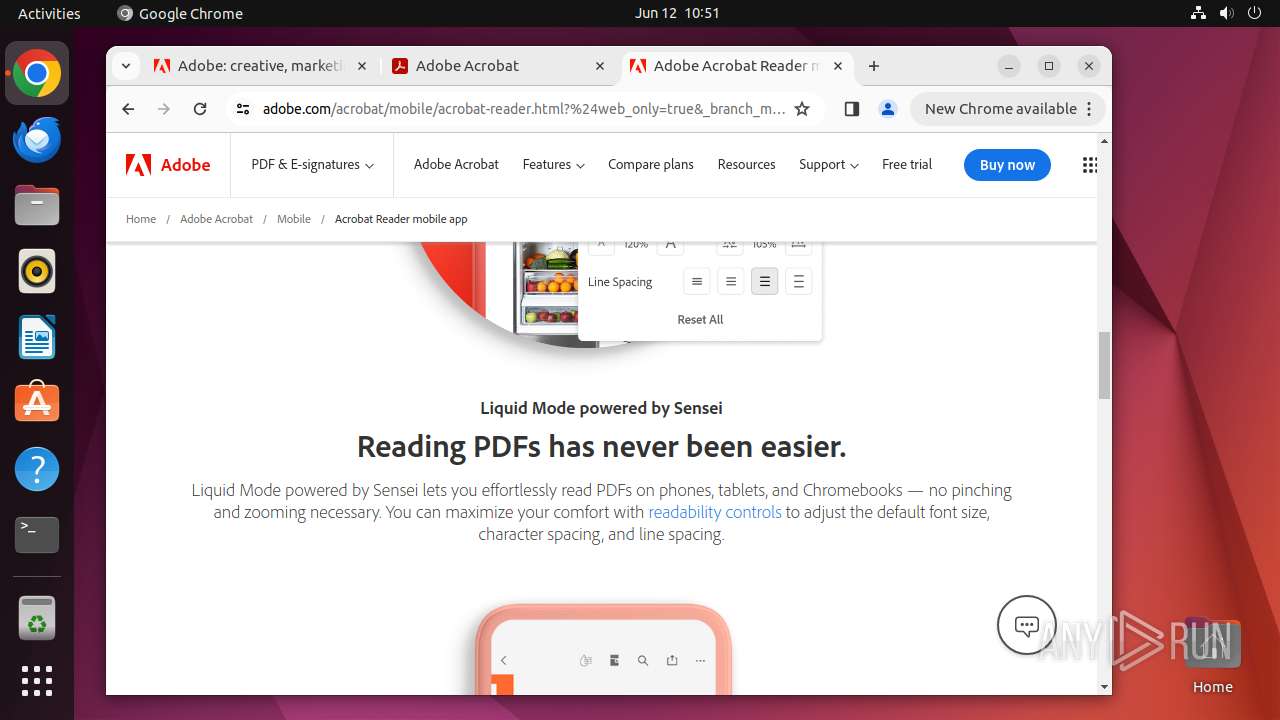Click Reset All in the settings panel

(700, 320)
